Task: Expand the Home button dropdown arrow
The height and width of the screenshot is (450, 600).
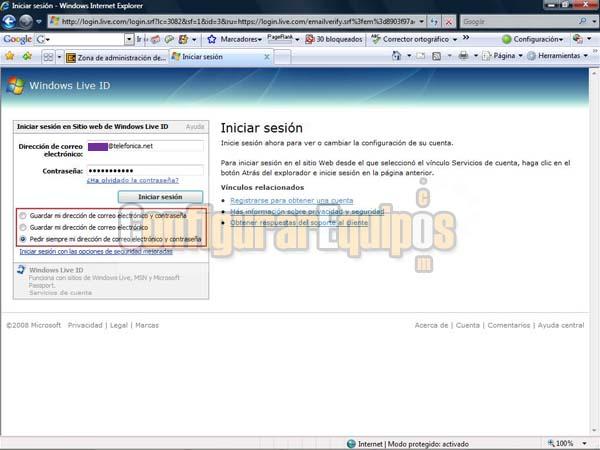Action: [x=409, y=56]
